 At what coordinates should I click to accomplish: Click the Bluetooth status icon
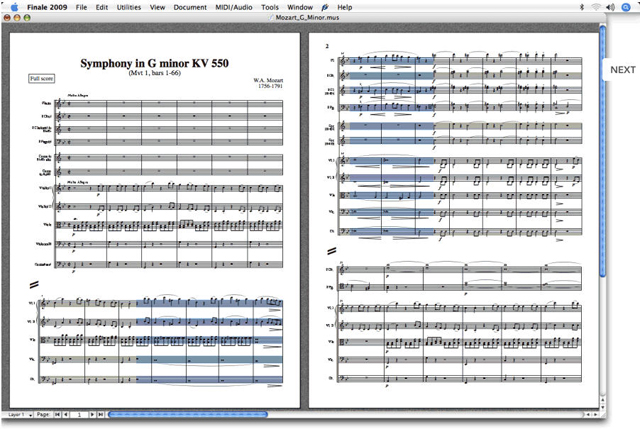tap(582, 7)
